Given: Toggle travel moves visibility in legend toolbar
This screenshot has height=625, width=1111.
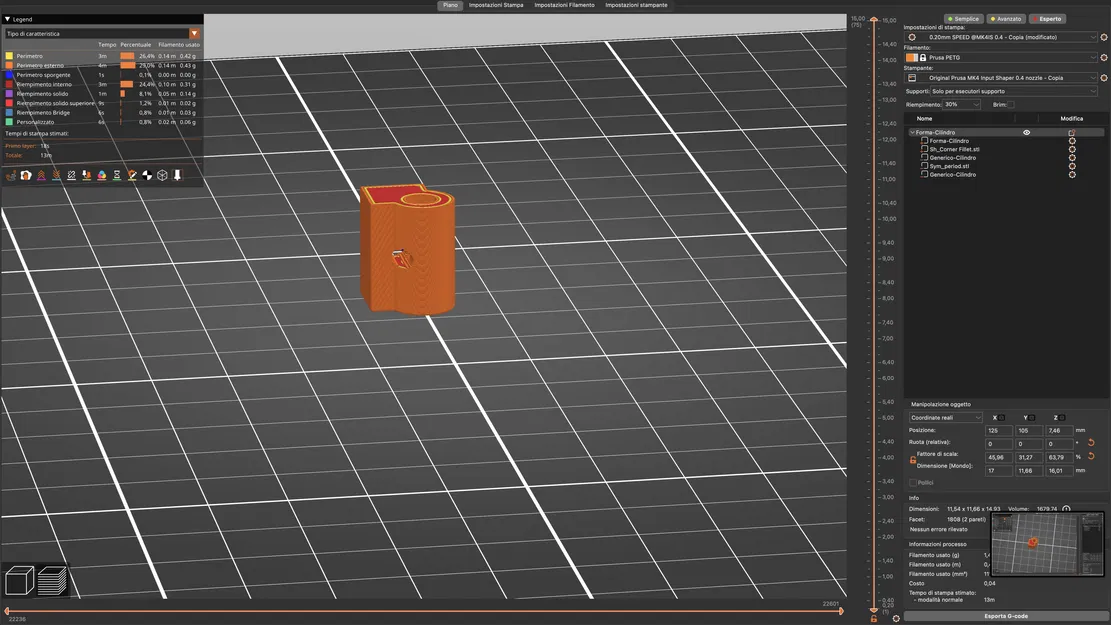Looking at the screenshot, I should pyautogui.click(x=11, y=175).
